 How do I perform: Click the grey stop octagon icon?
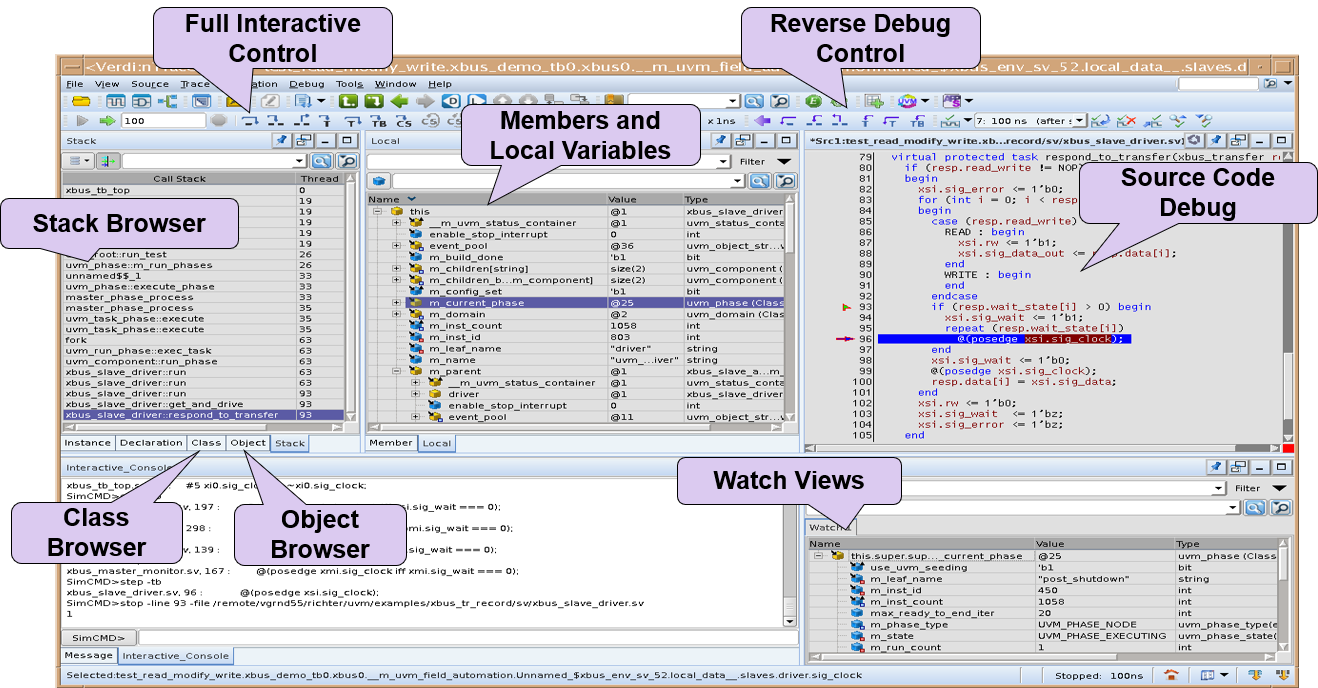219,121
